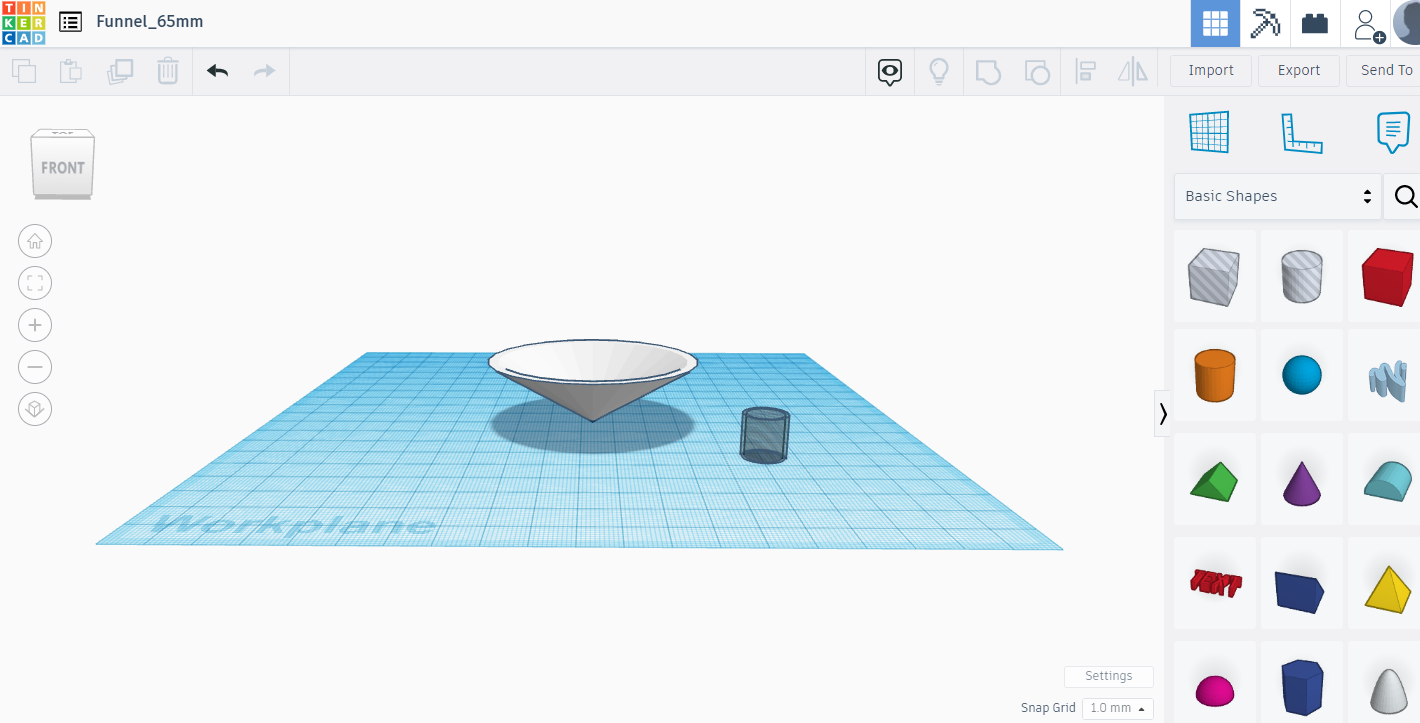Click the Import button
The height and width of the screenshot is (723, 1420).
(1211, 70)
